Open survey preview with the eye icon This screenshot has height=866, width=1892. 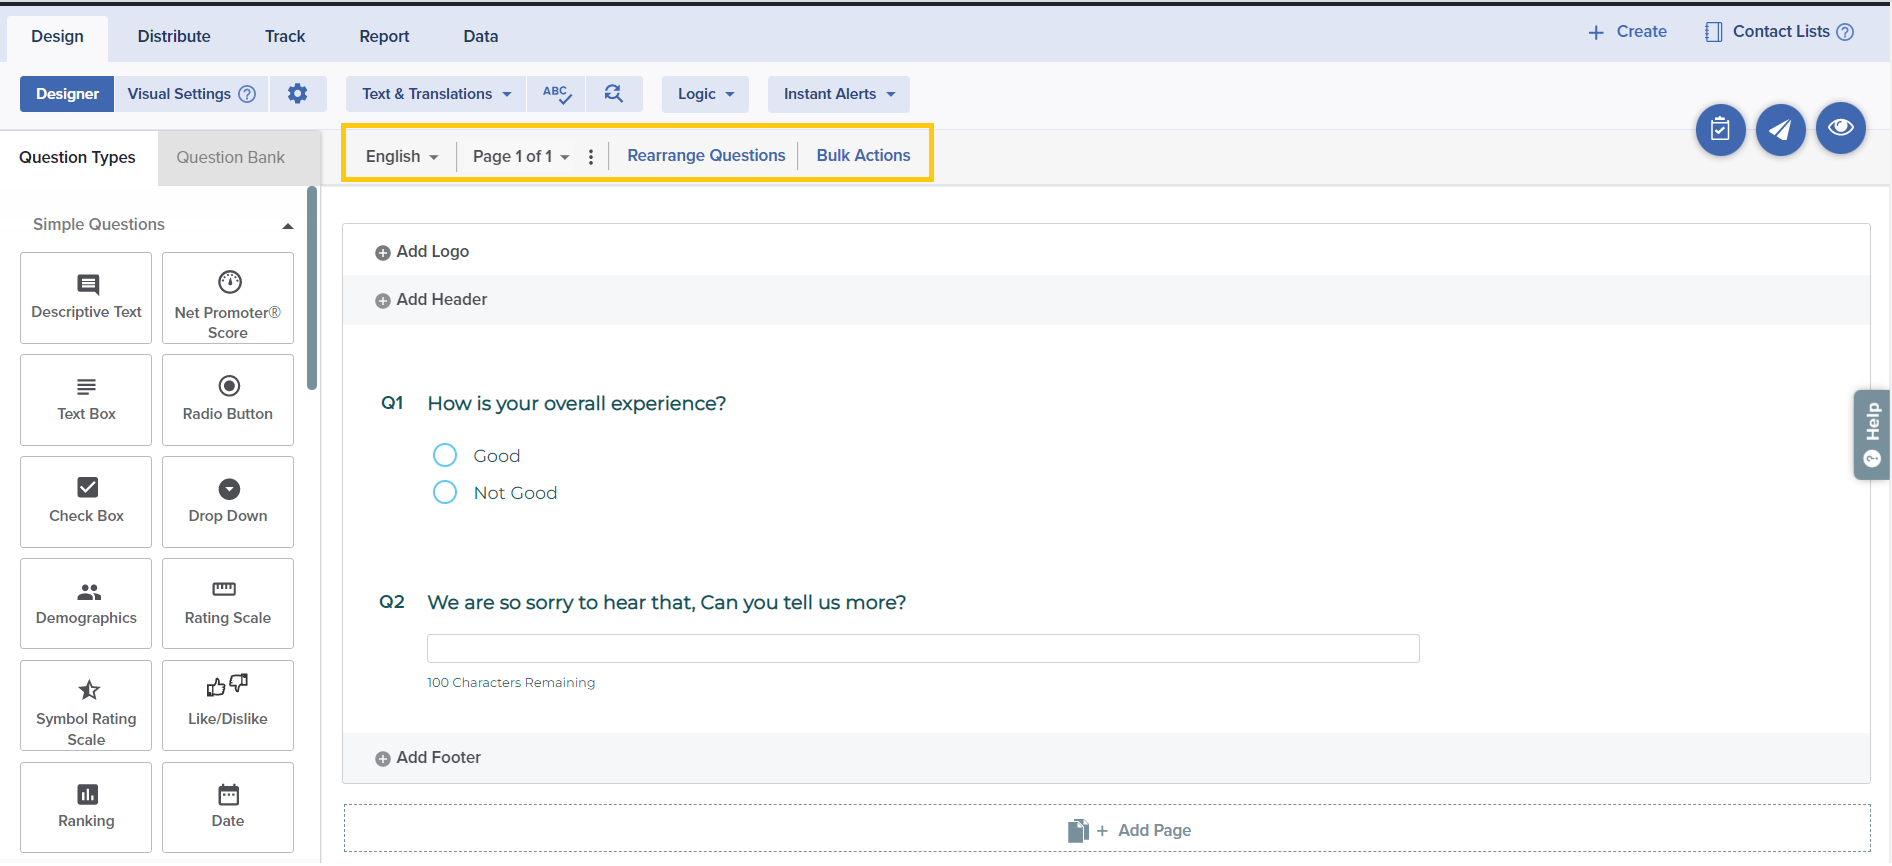pyautogui.click(x=1840, y=128)
